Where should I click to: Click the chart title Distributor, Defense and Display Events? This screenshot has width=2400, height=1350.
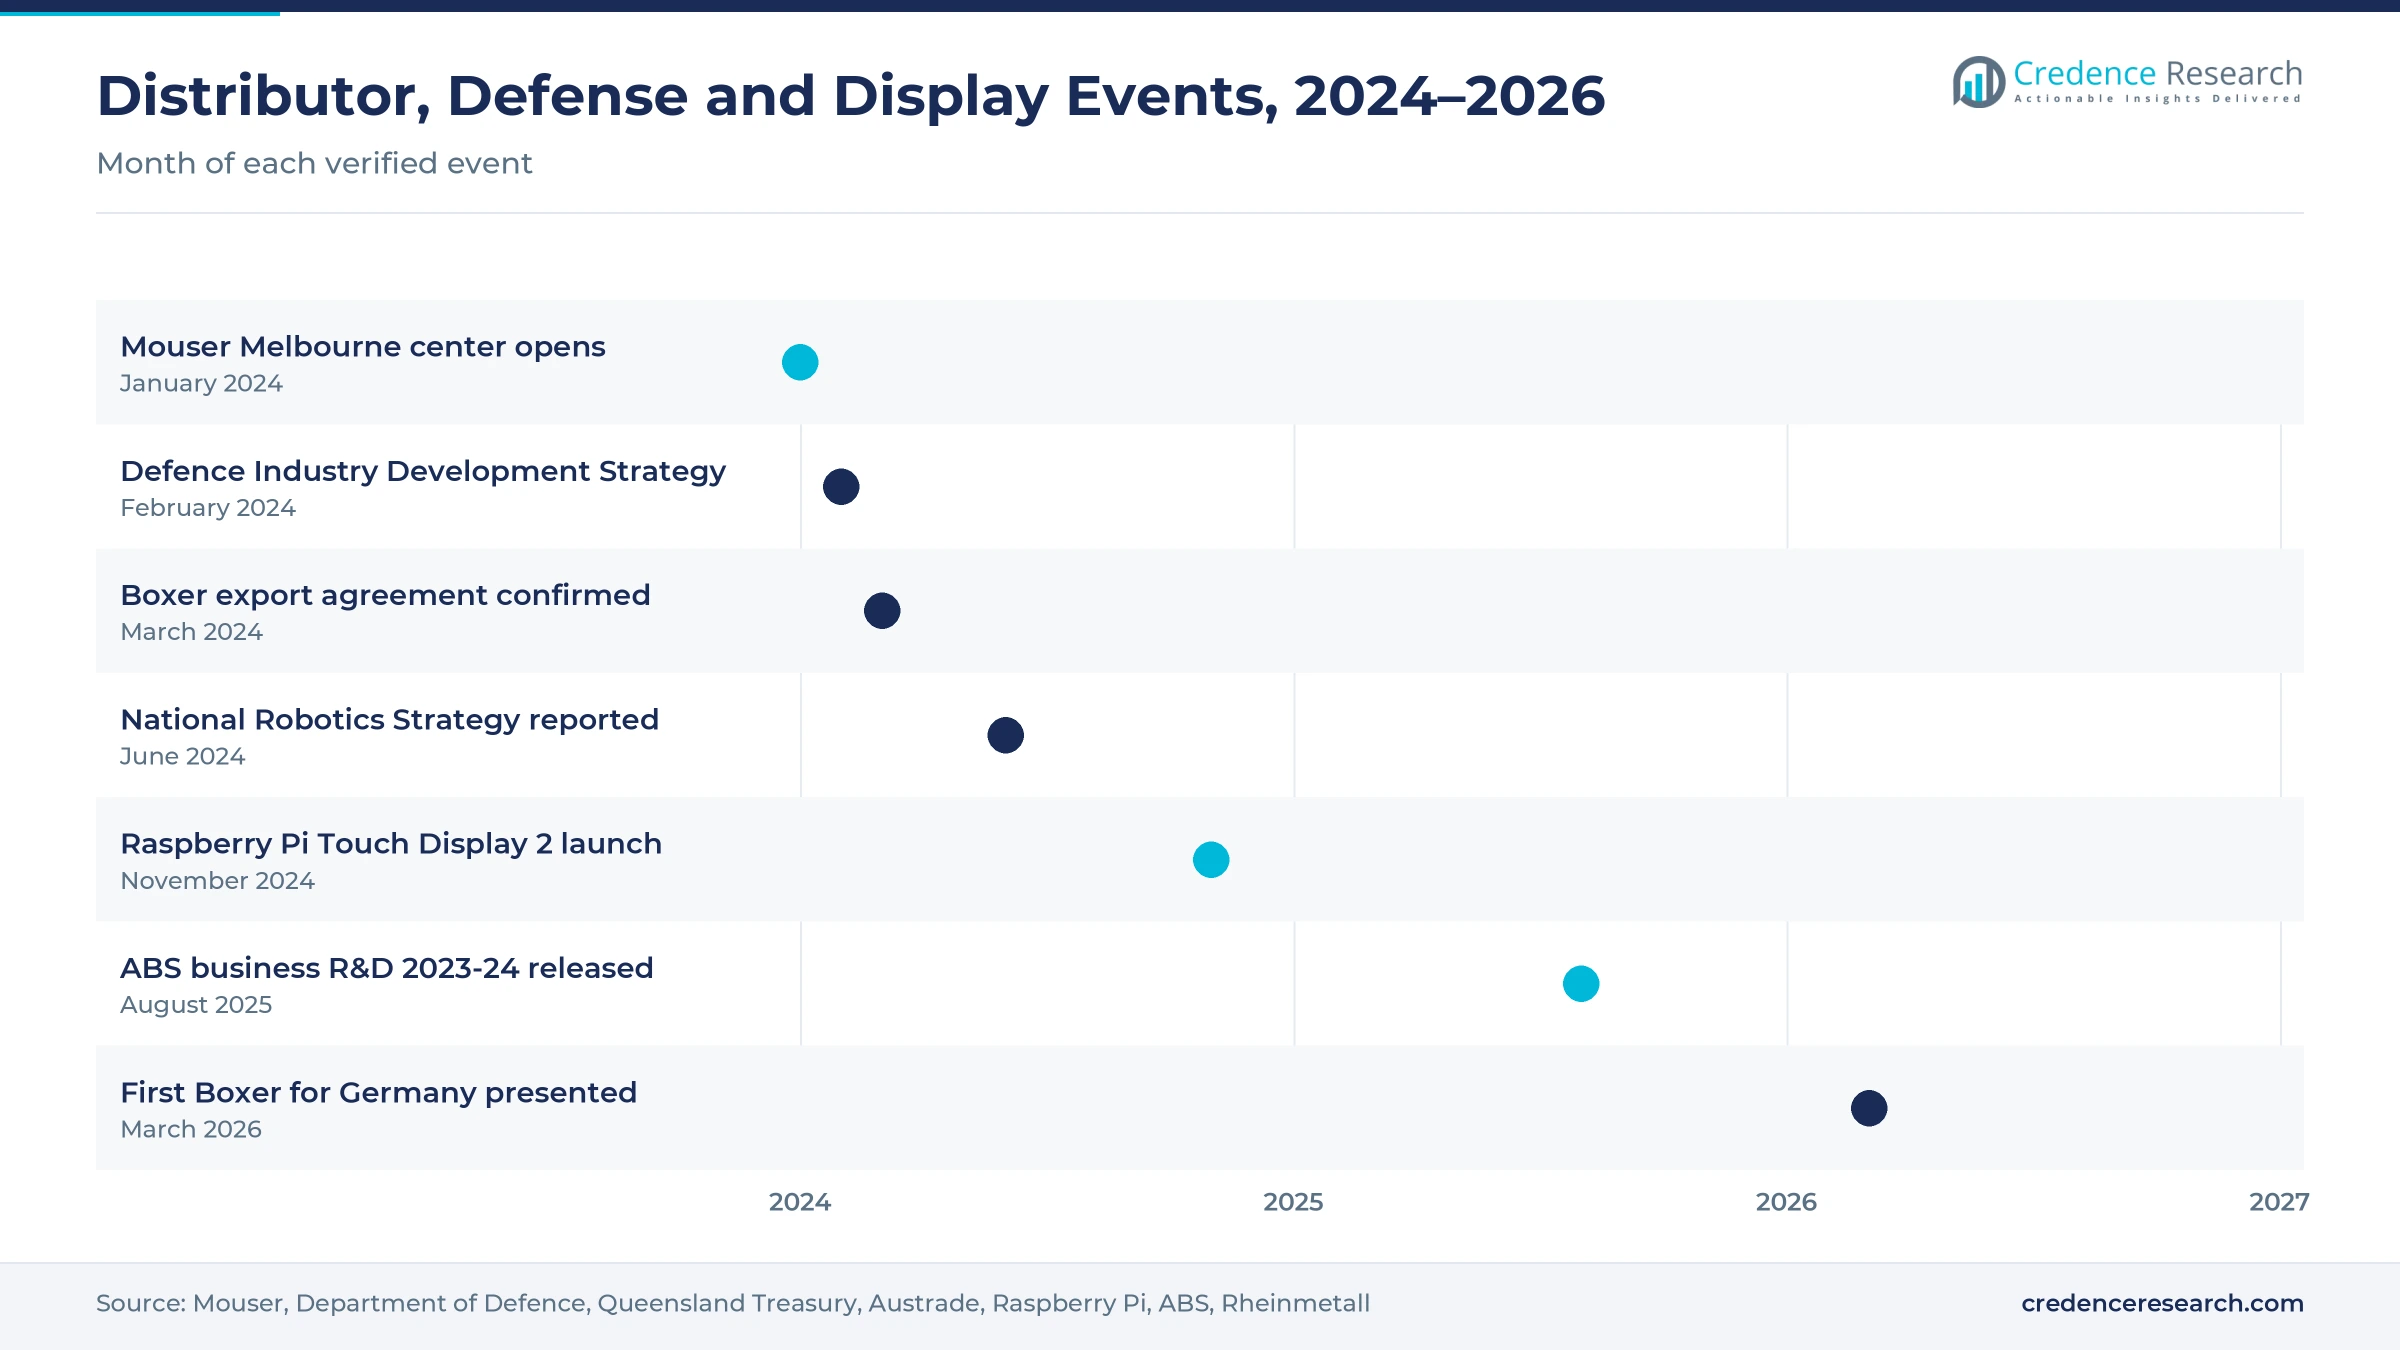tap(851, 97)
